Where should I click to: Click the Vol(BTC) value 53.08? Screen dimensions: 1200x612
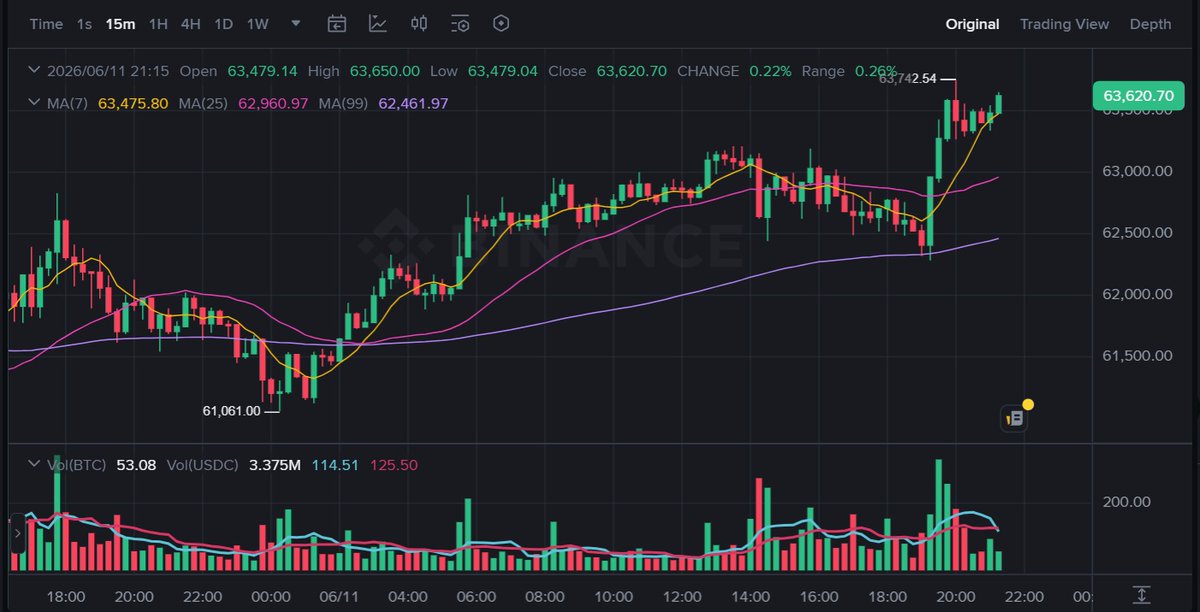pyautogui.click(x=136, y=465)
